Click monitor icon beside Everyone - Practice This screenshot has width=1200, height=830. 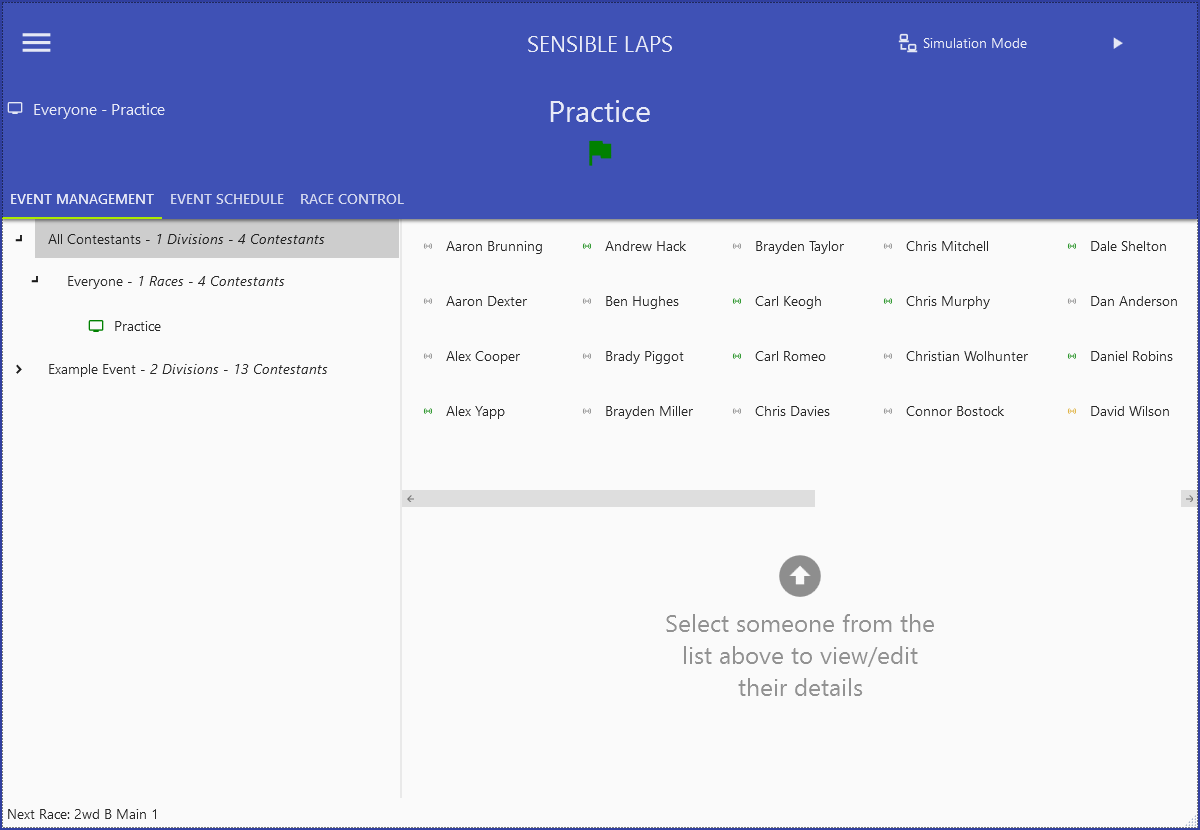pyautogui.click(x=15, y=109)
